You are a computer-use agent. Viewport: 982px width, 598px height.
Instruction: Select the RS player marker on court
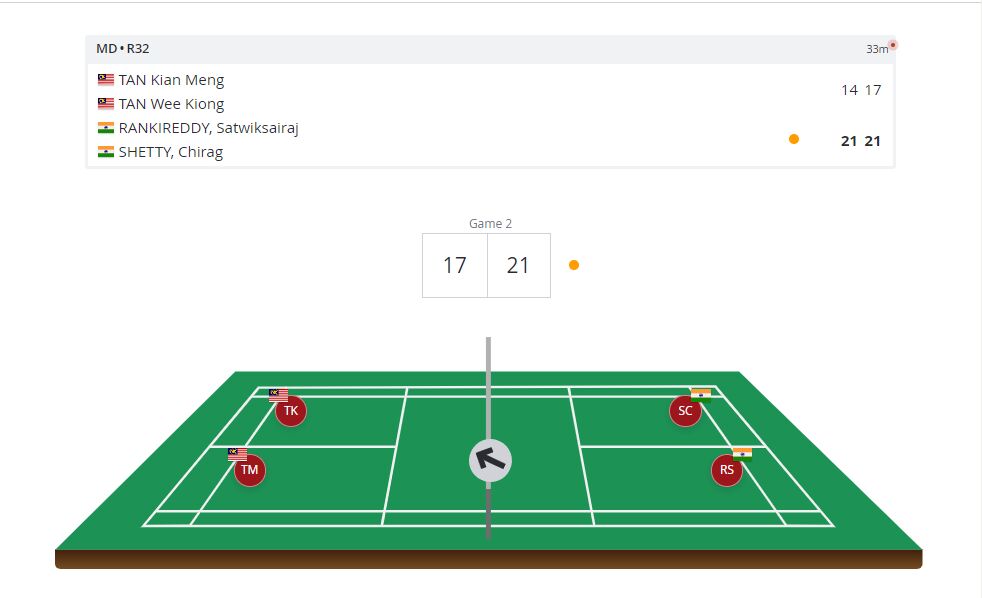(x=727, y=470)
